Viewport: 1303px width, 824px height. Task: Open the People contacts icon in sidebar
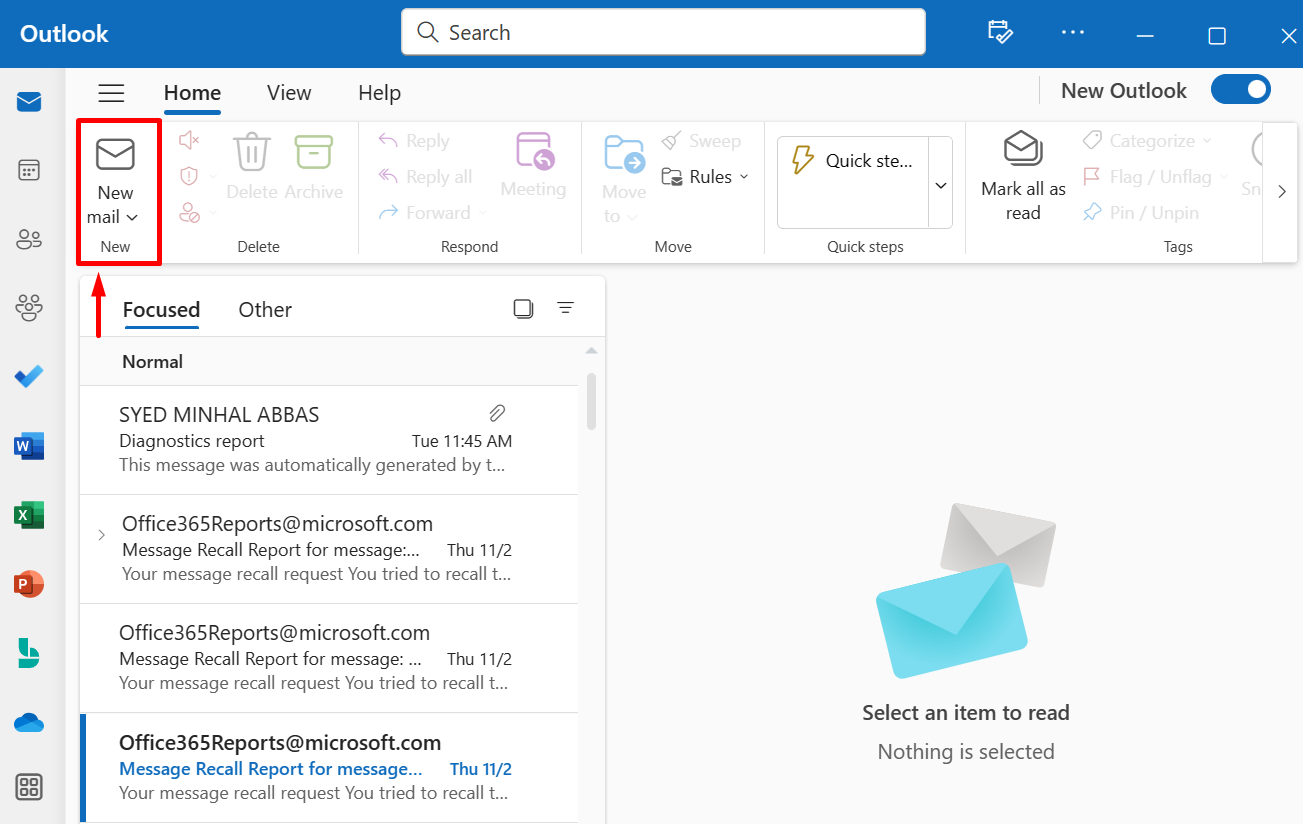pos(29,239)
